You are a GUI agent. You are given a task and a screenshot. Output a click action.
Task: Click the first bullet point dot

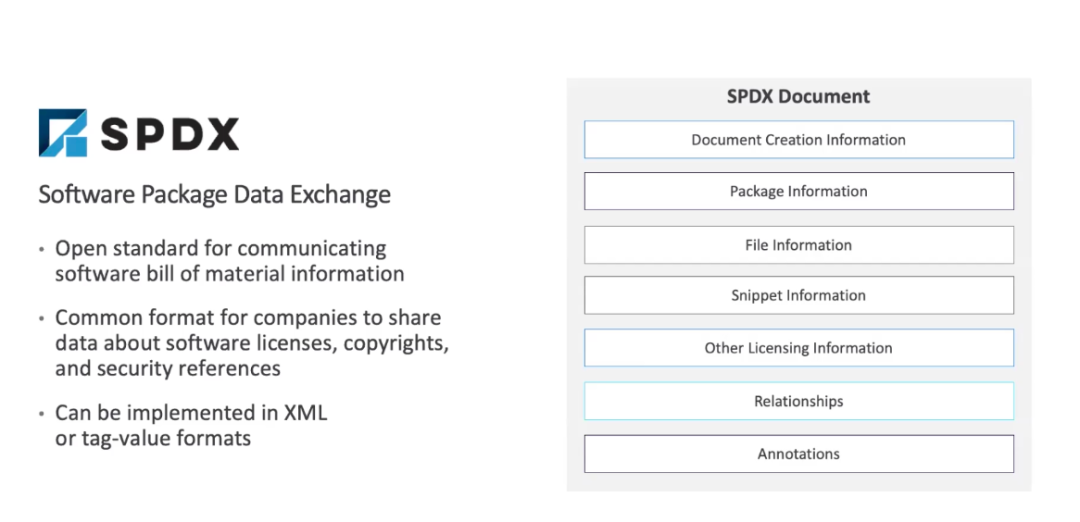click(x=43, y=249)
